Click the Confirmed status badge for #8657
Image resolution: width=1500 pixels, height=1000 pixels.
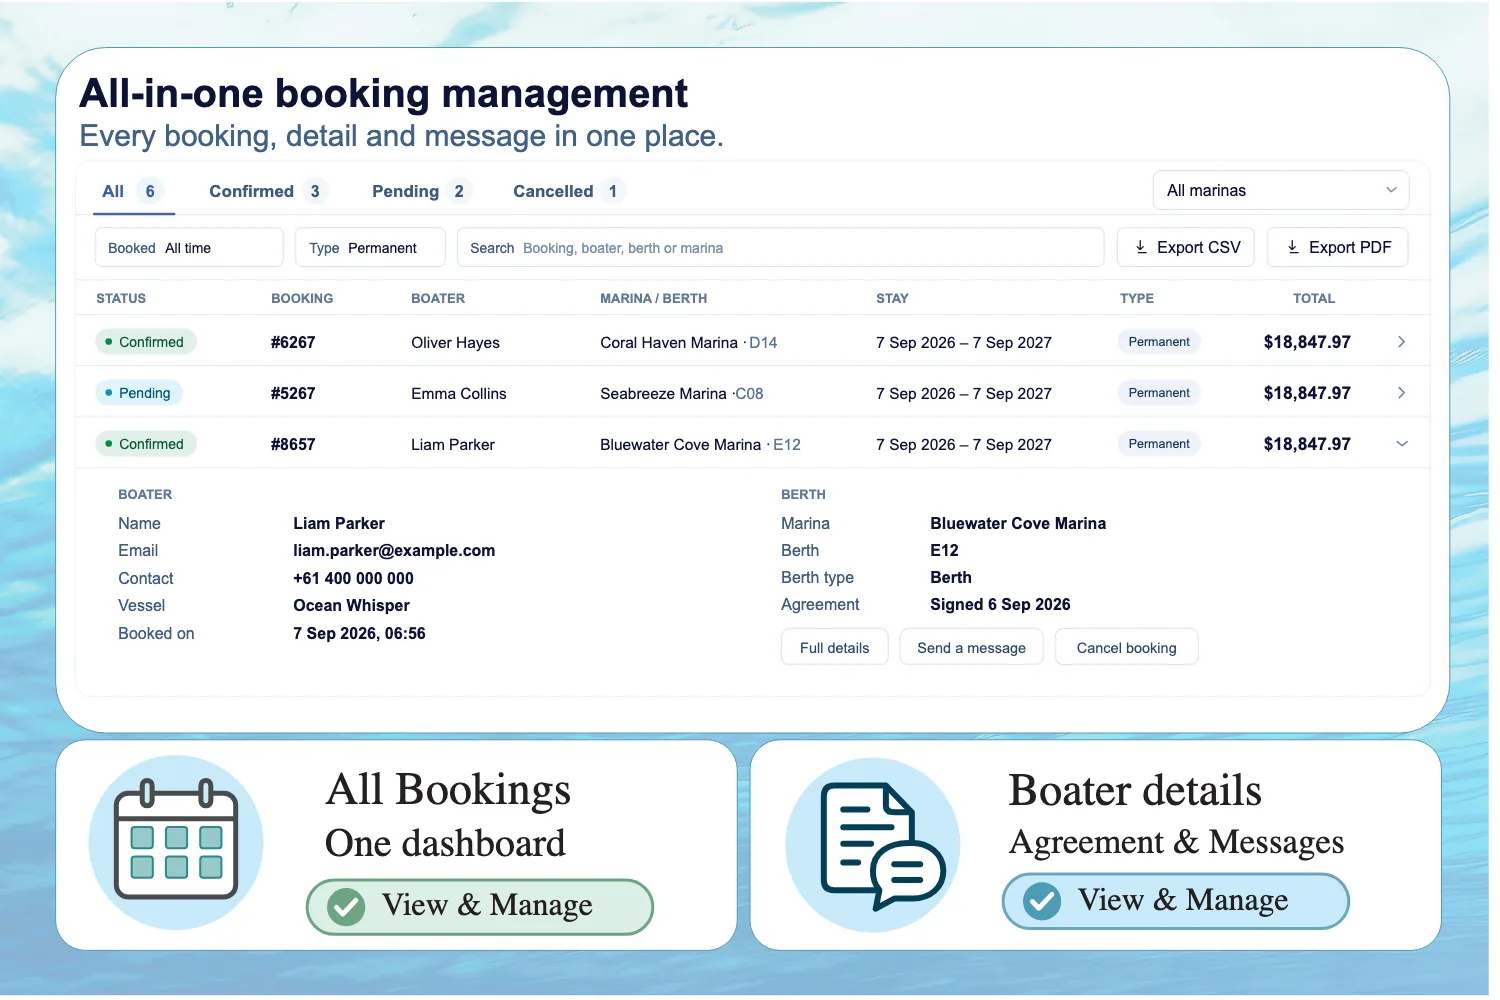[146, 444]
